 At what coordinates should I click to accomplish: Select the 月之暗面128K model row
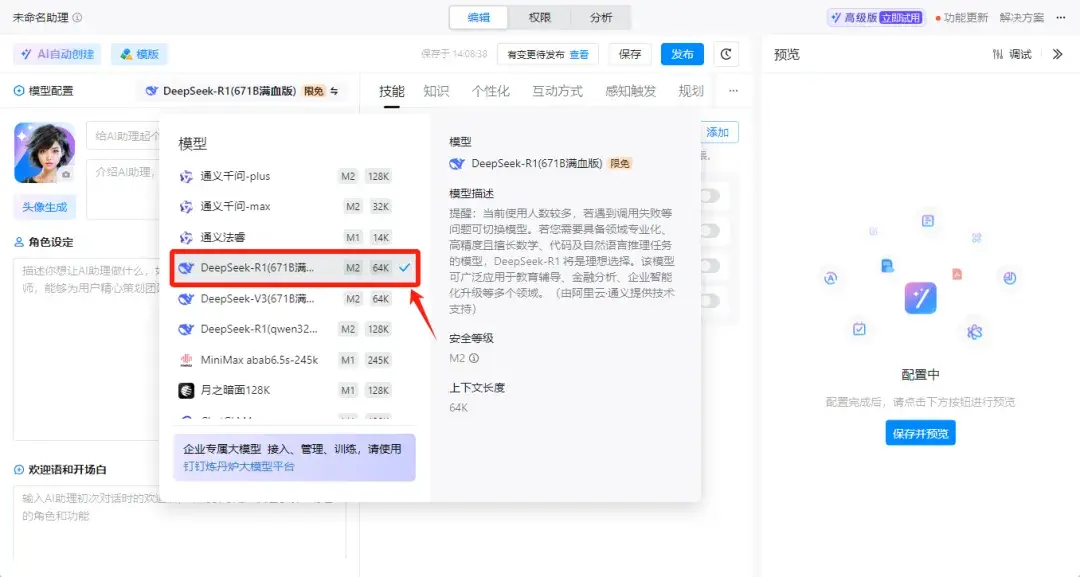click(x=294, y=390)
